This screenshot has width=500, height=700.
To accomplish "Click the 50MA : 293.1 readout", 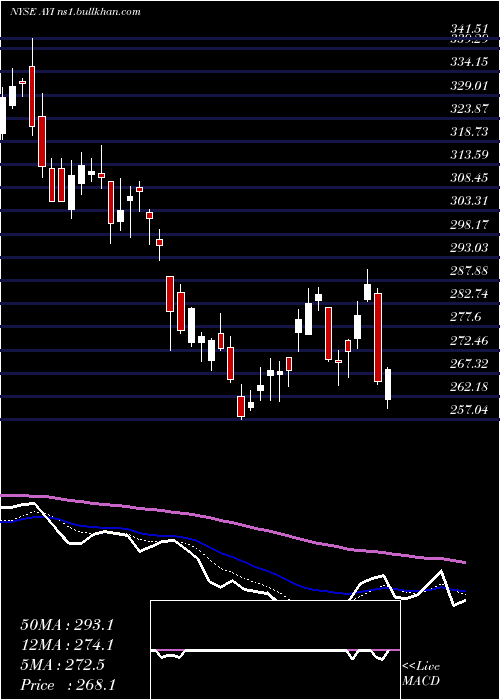I will point(67,625).
